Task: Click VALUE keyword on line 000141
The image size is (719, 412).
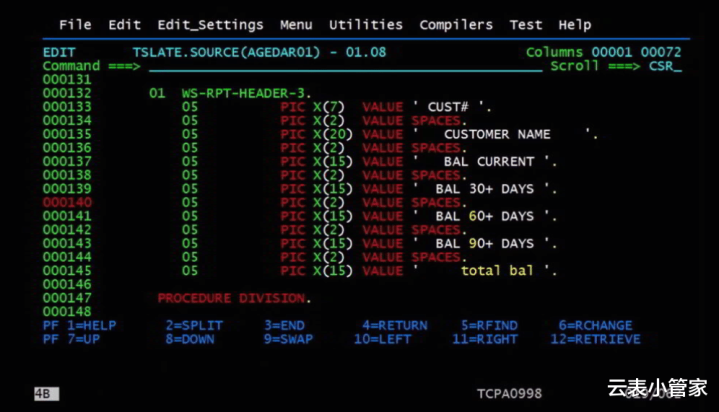Action: tap(382, 216)
